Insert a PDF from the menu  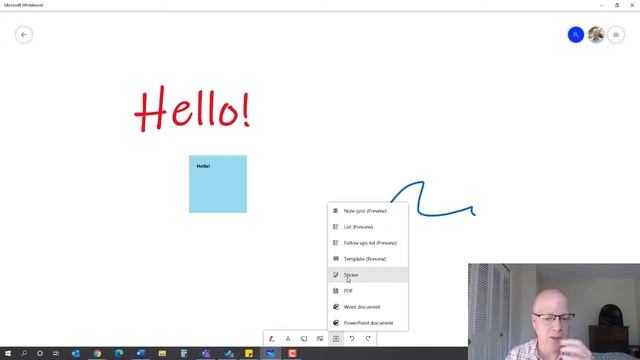coord(368,291)
